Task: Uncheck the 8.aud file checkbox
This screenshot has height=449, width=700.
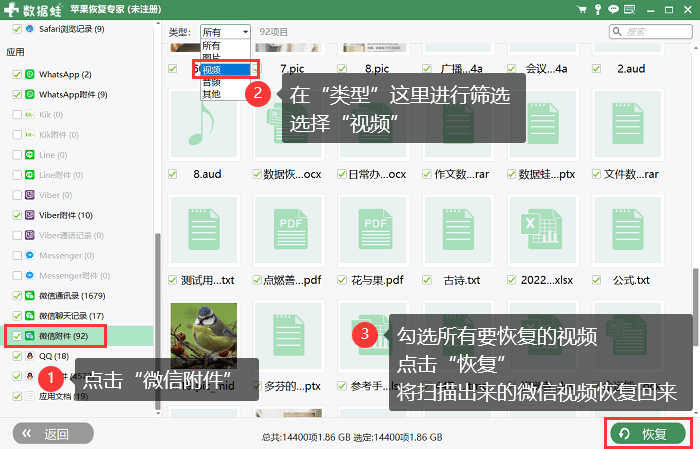Action: 172,174
